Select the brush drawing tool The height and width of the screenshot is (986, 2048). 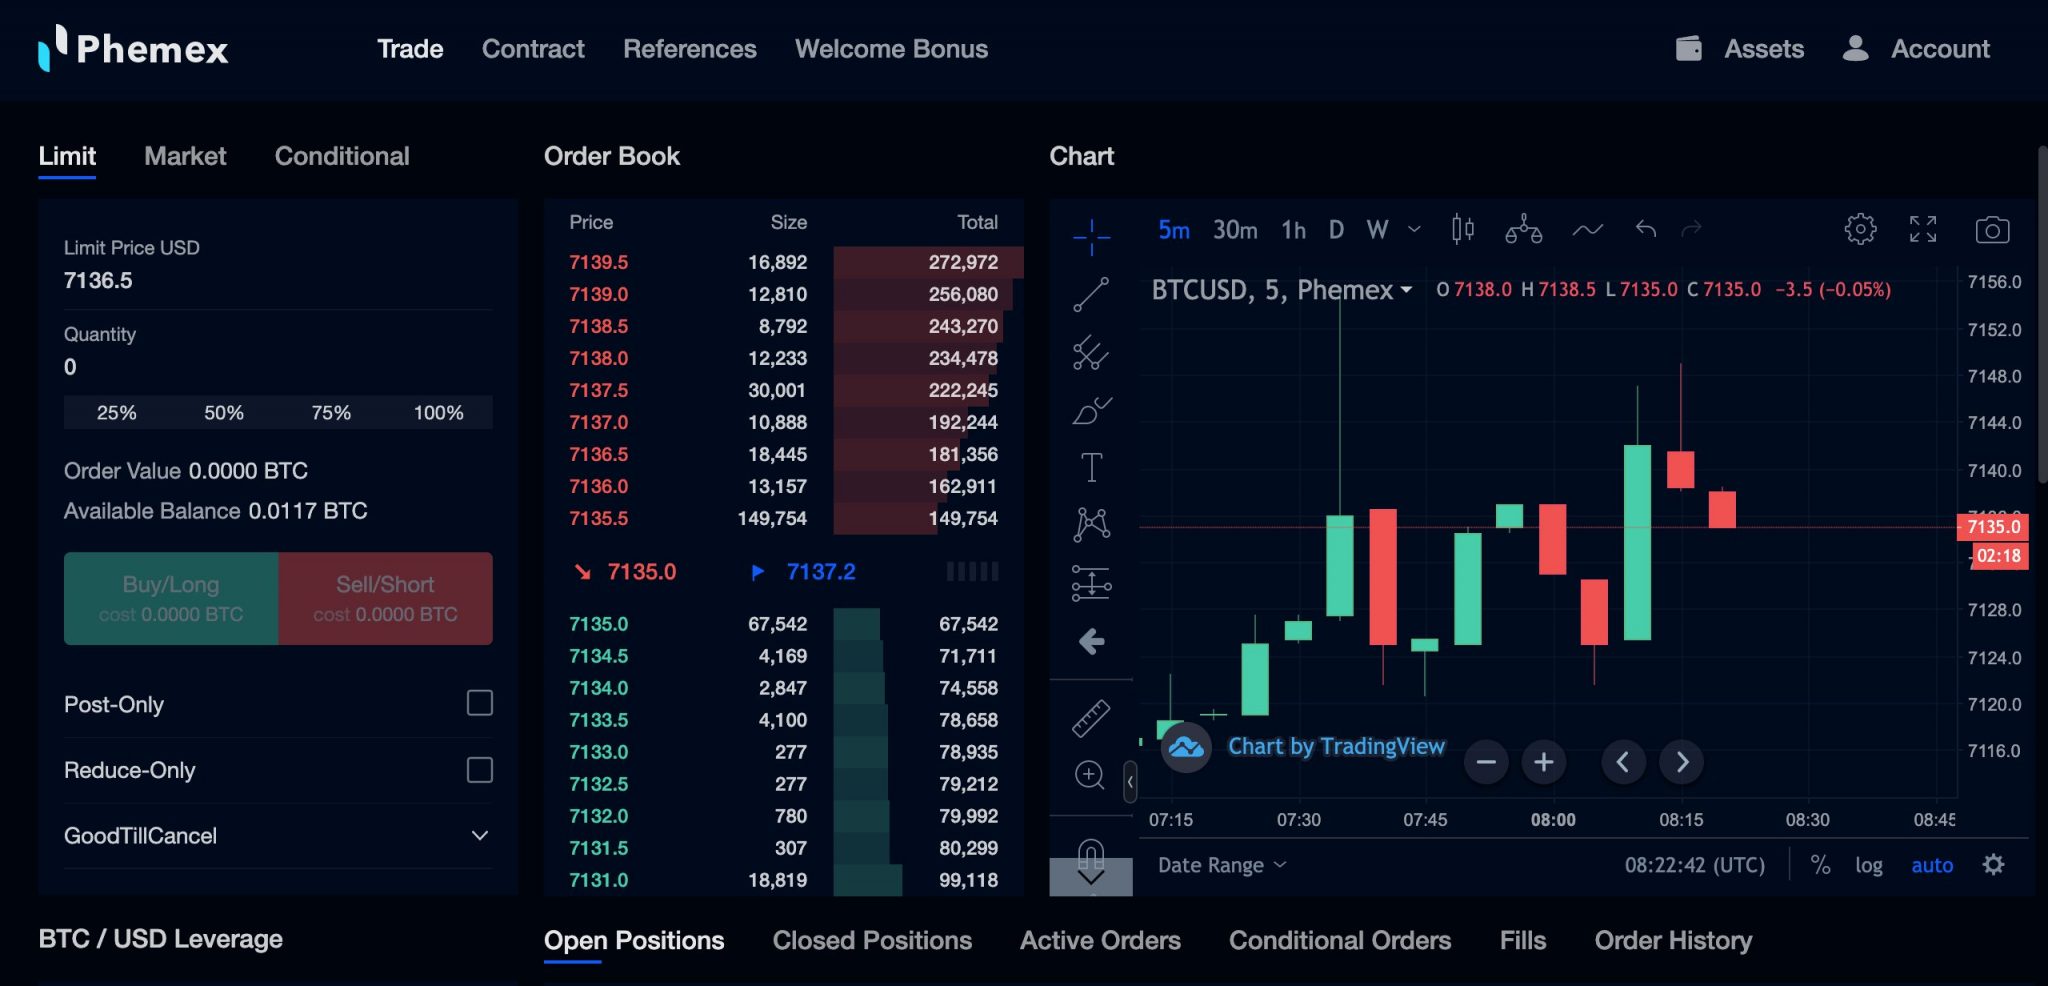coord(1090,410)
